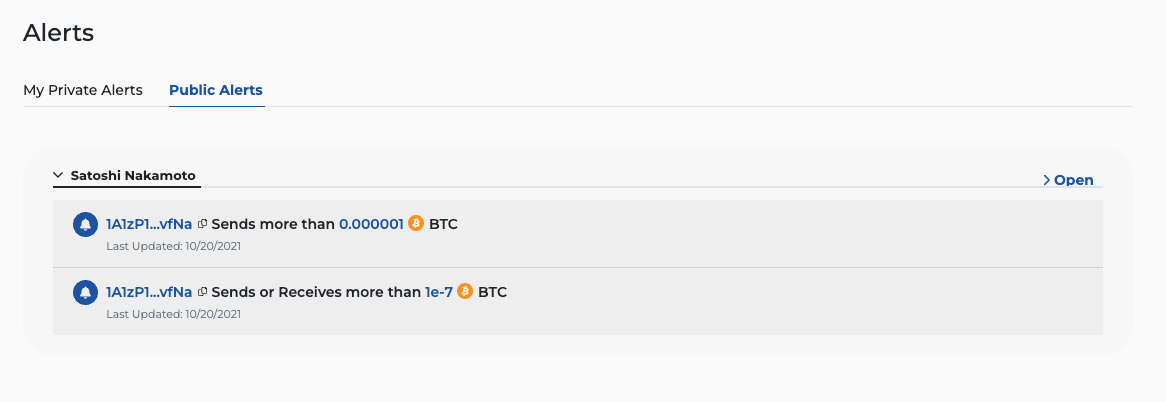The height and width of the screenshot is (402, 1166).
Task: Click the right chevron beside Open
Action: click(x=1046, y=180)
